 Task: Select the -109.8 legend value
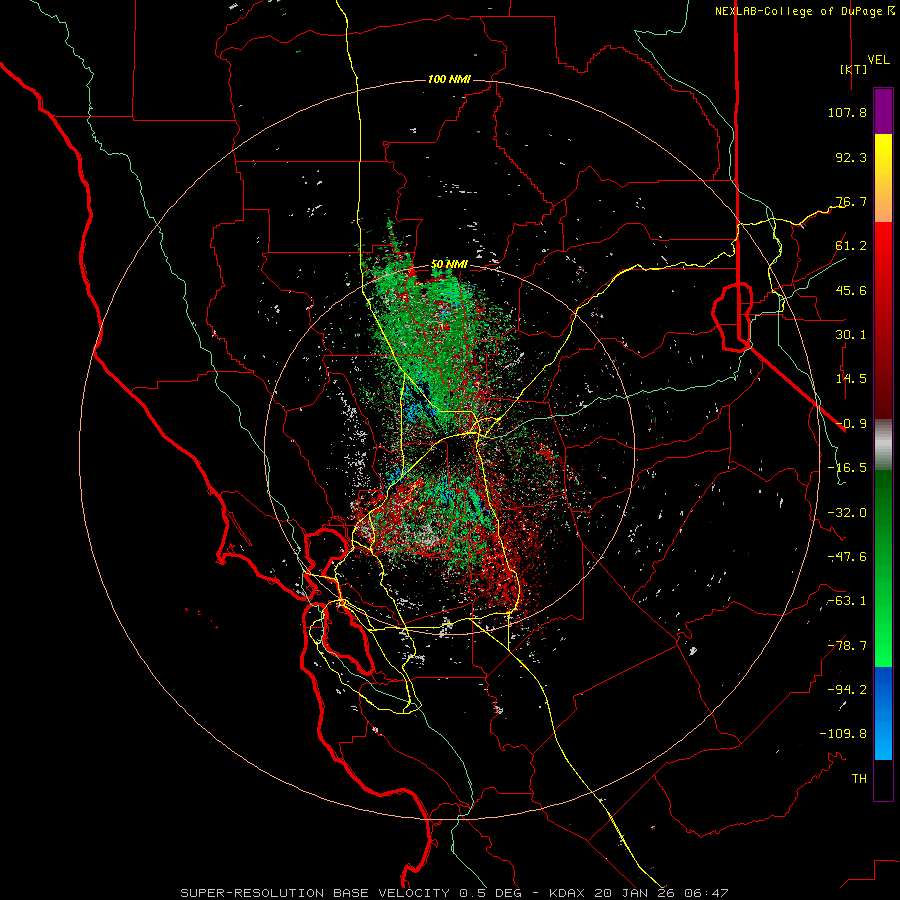843,734
